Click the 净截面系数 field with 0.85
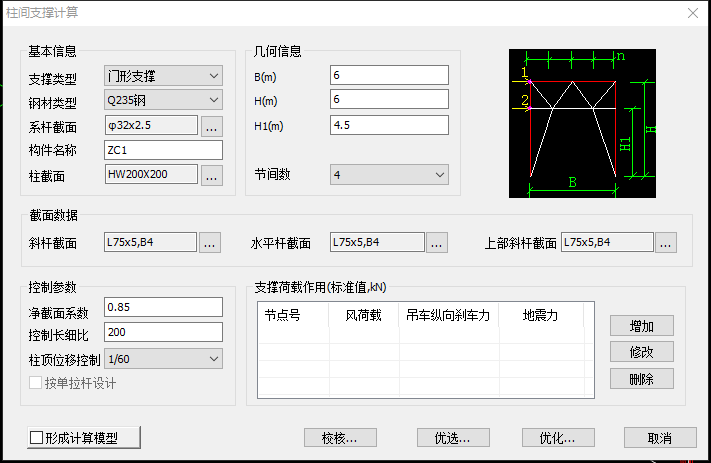This screenshot has width=711, height=463. click(x=163, y=307)
